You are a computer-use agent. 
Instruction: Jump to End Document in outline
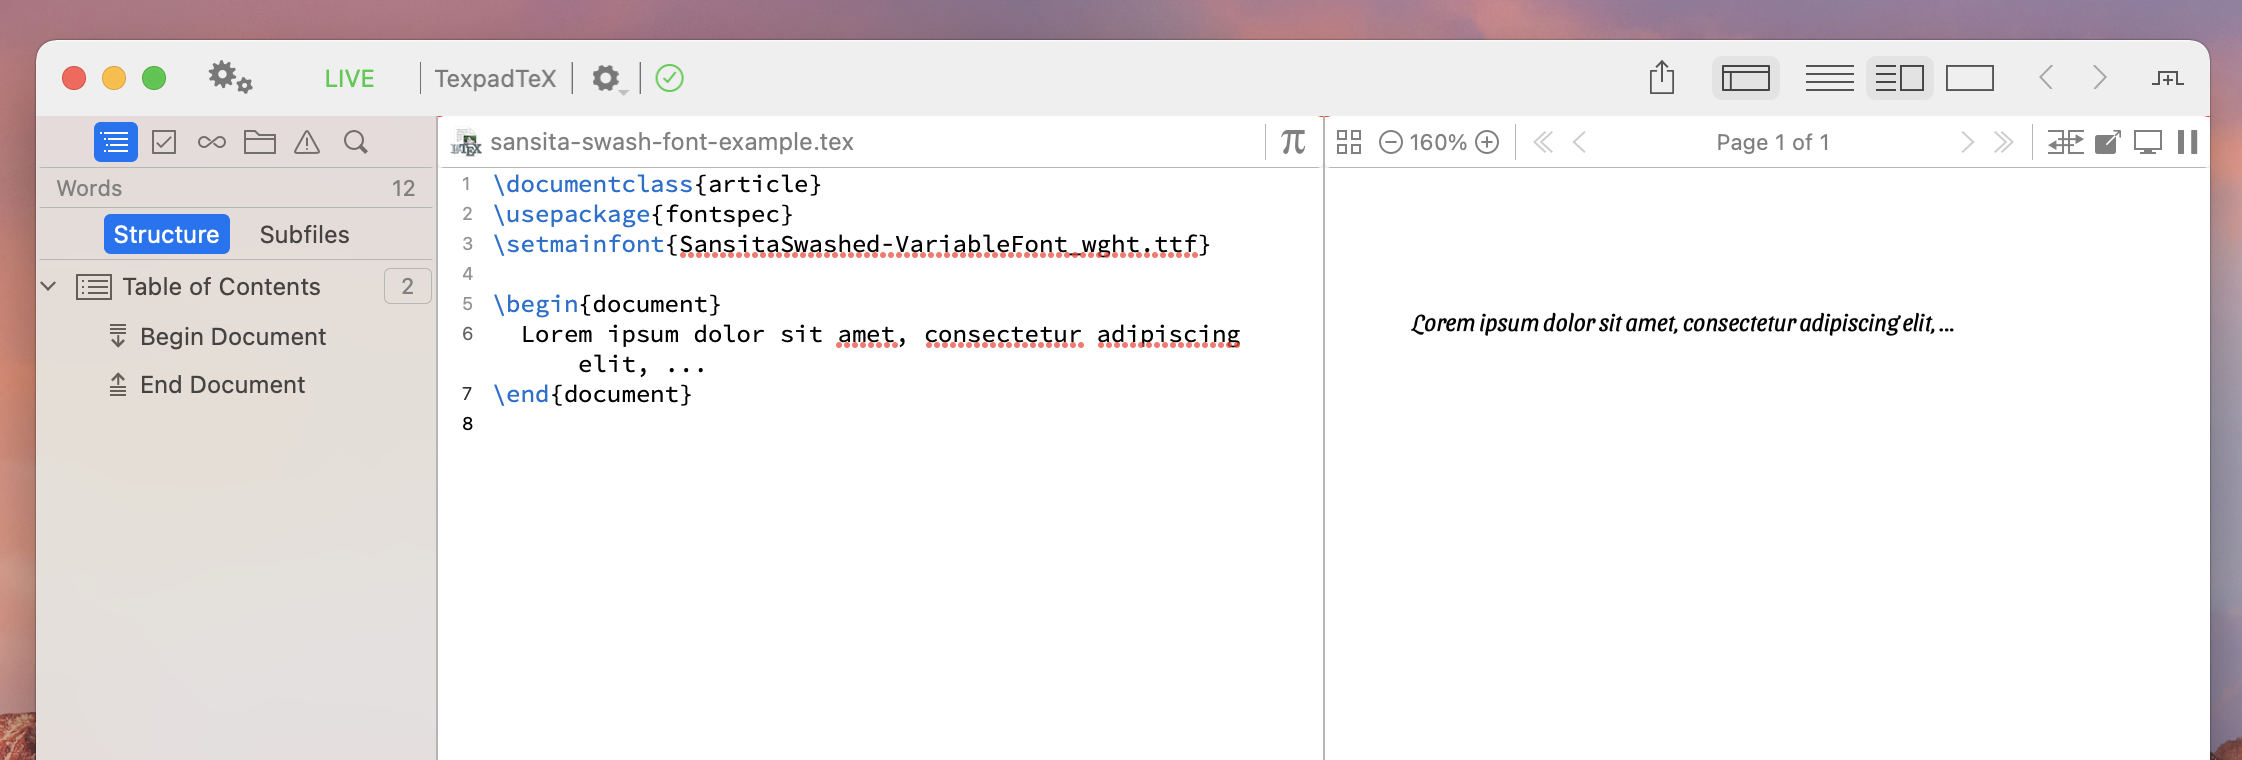[x=222, y=385]
